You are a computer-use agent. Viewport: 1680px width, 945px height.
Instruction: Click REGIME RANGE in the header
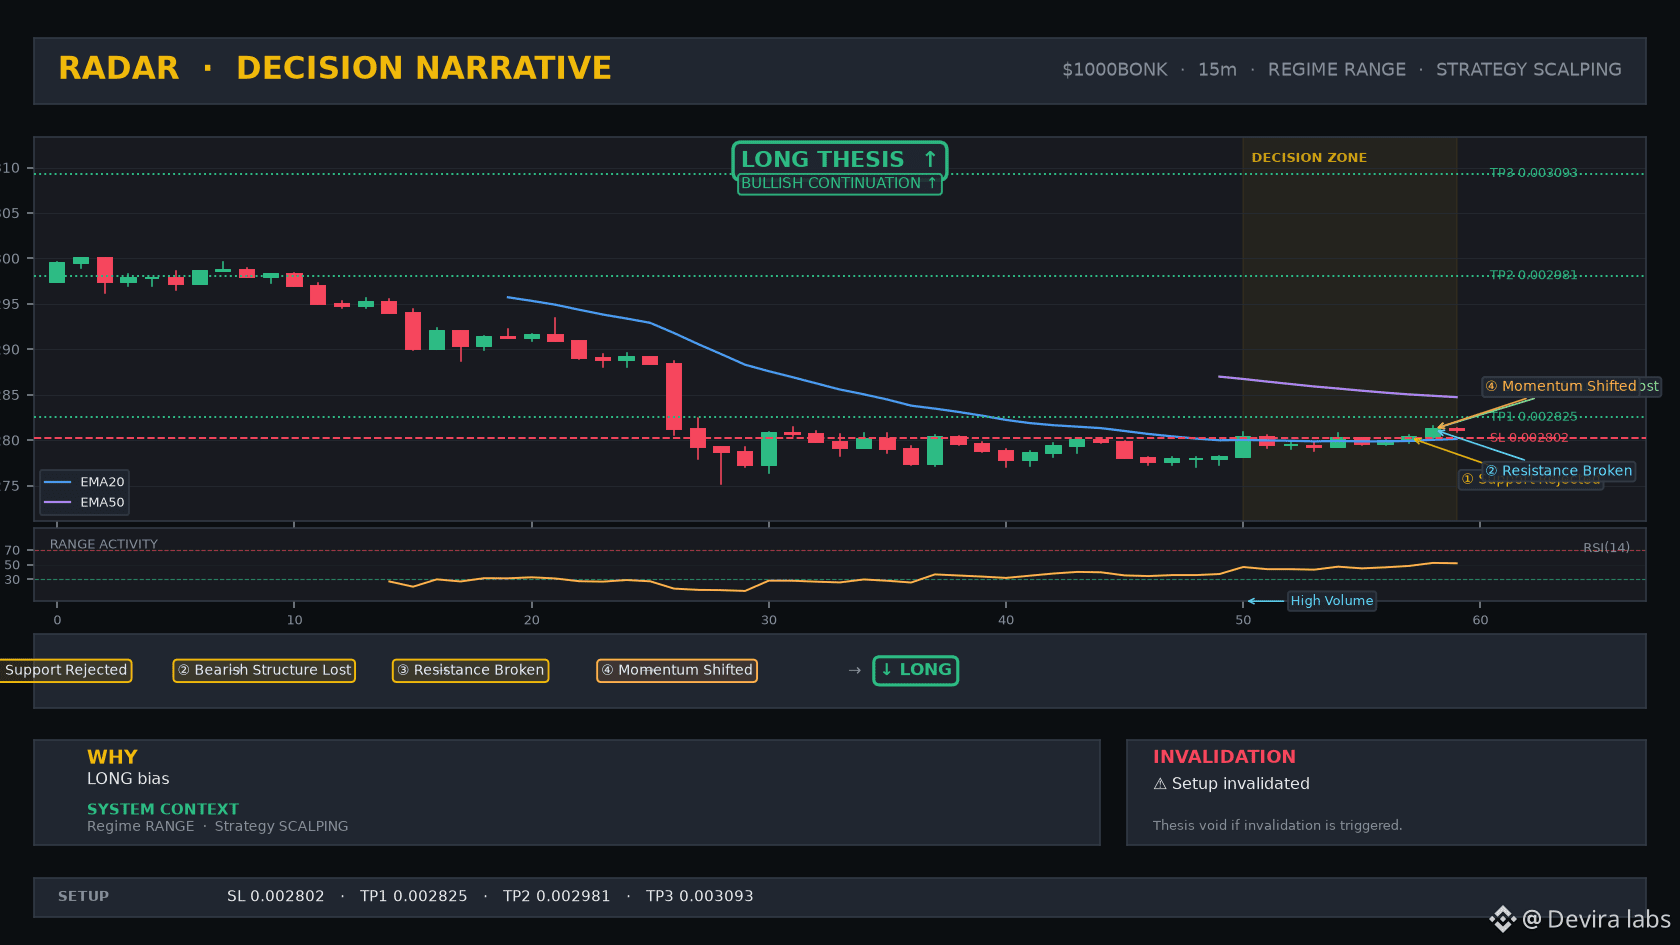[1336, 70]
